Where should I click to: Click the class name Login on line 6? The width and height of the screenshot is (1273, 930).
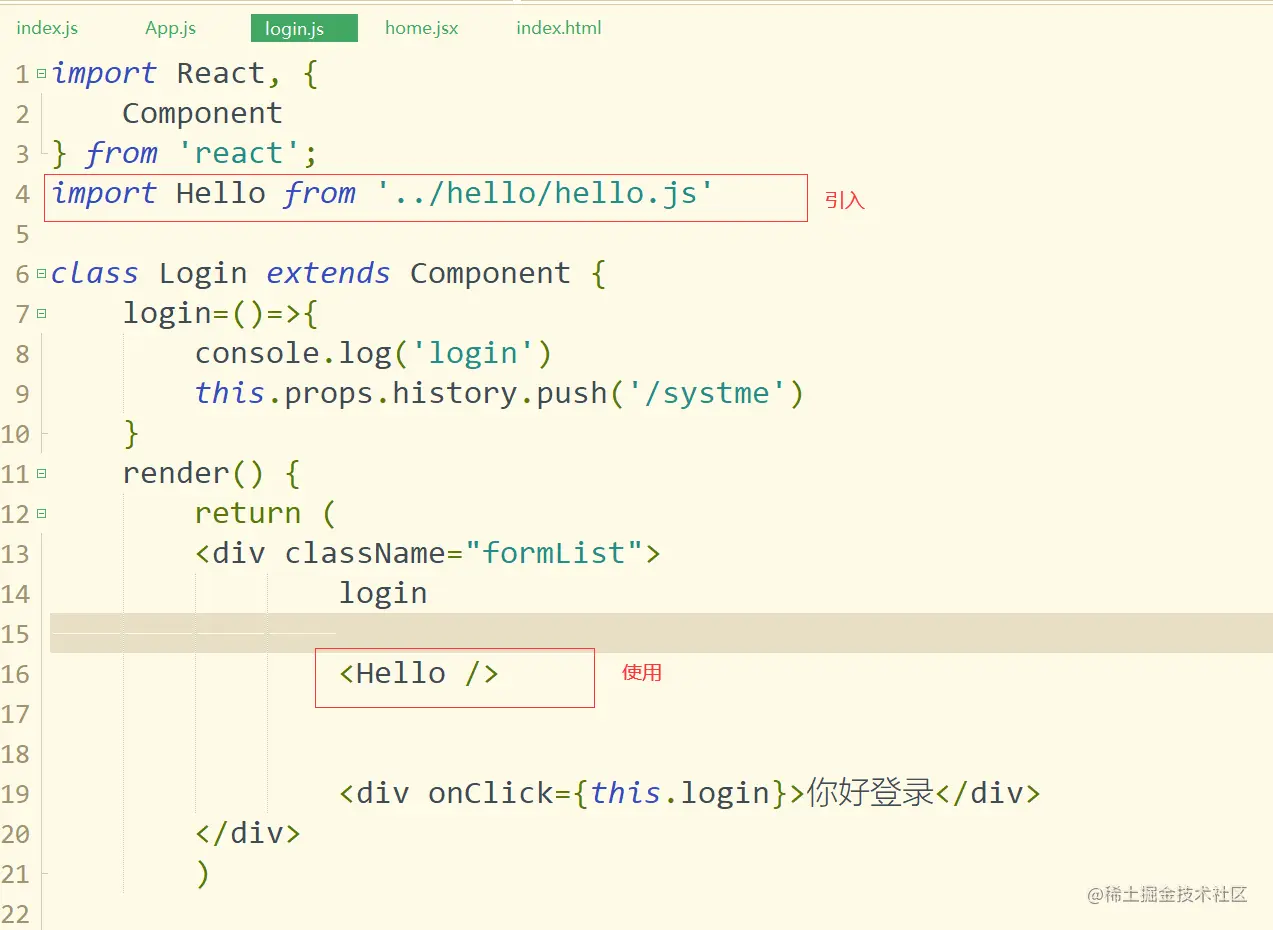coord(203,273)
